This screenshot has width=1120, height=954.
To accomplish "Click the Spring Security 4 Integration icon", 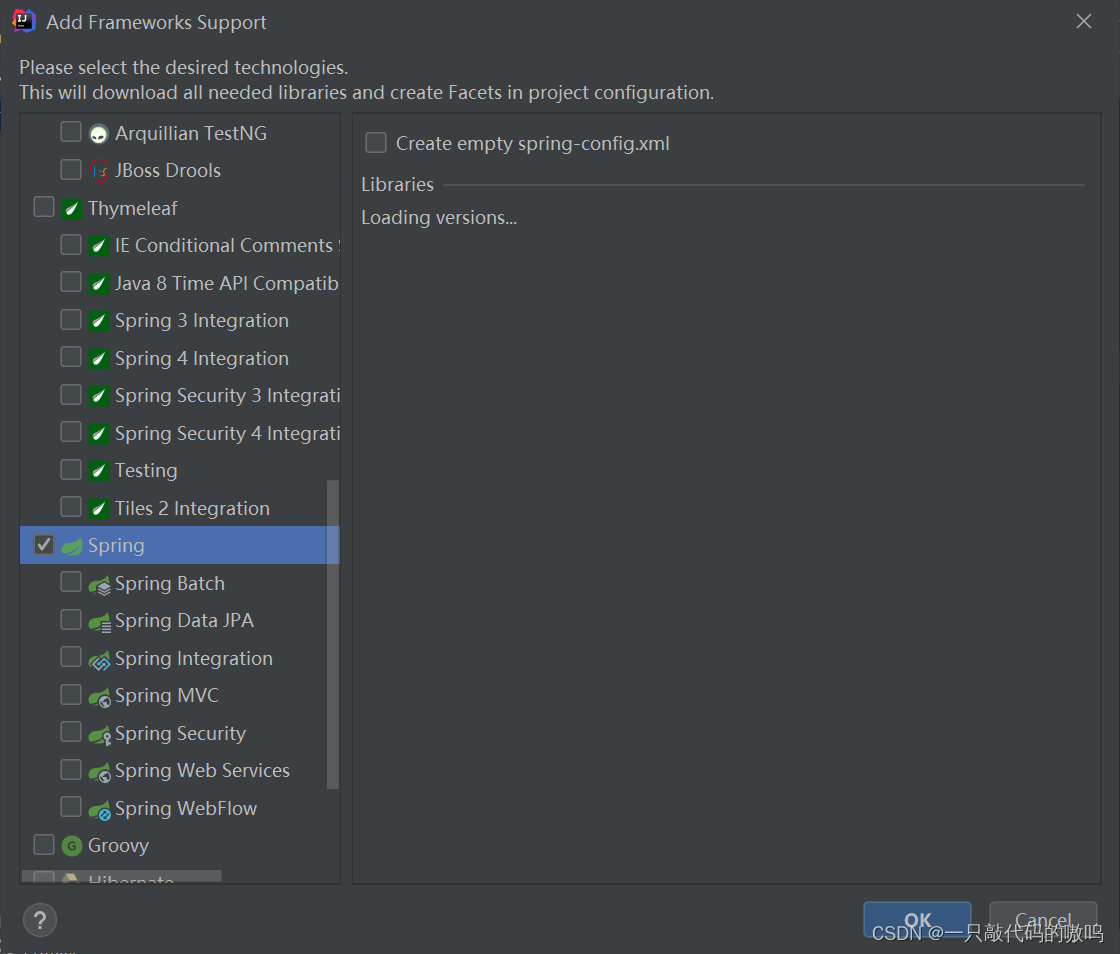I will pyautogui.click(x=99, y=433).
